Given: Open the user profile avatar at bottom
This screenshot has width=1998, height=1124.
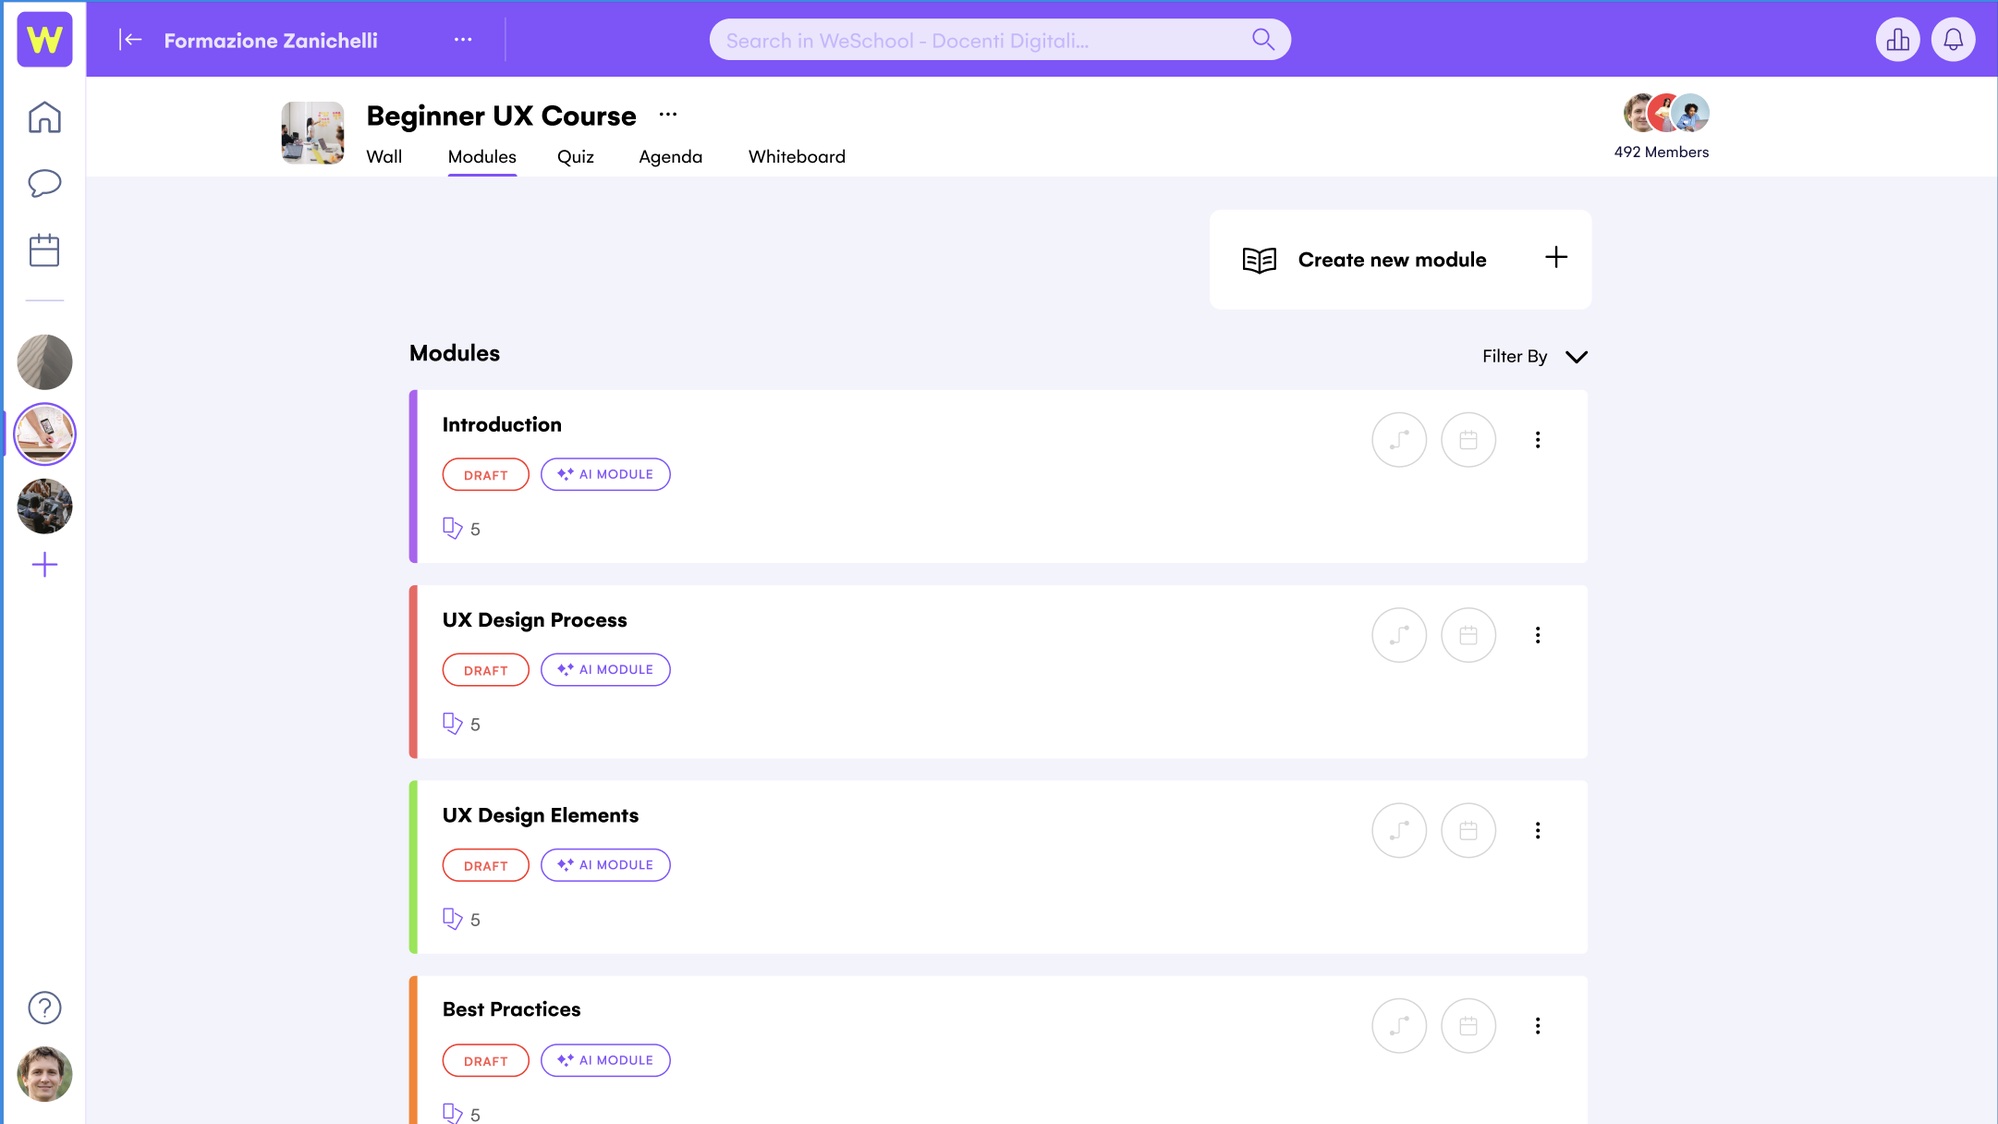Looking at the screenshot, I should pyautogui.click(x=44, y=1073).
